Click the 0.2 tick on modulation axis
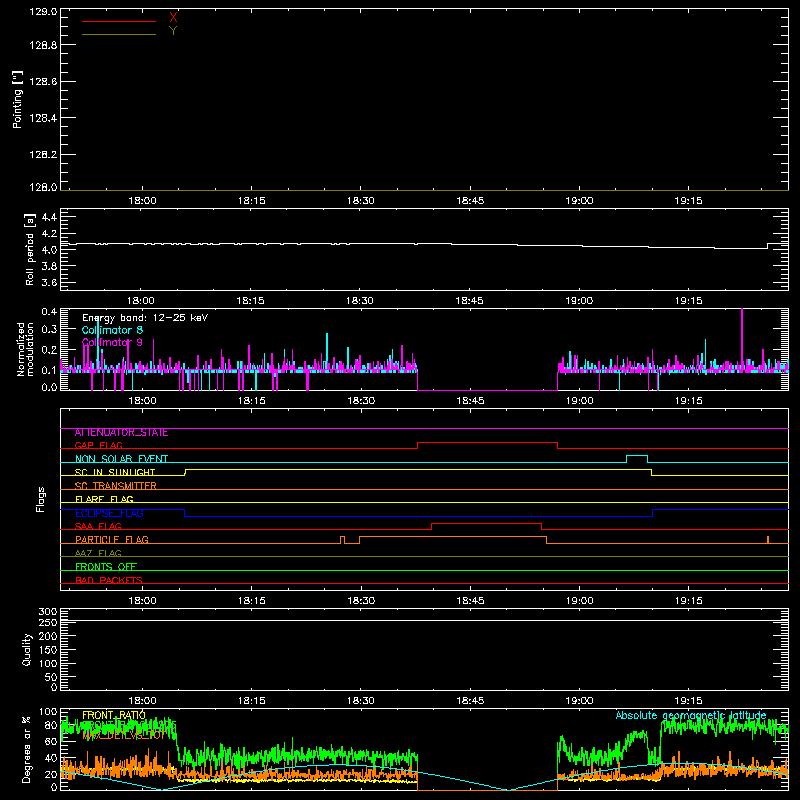Image resolution: width=800 pixels, height=800 pixels. [49, 350]
